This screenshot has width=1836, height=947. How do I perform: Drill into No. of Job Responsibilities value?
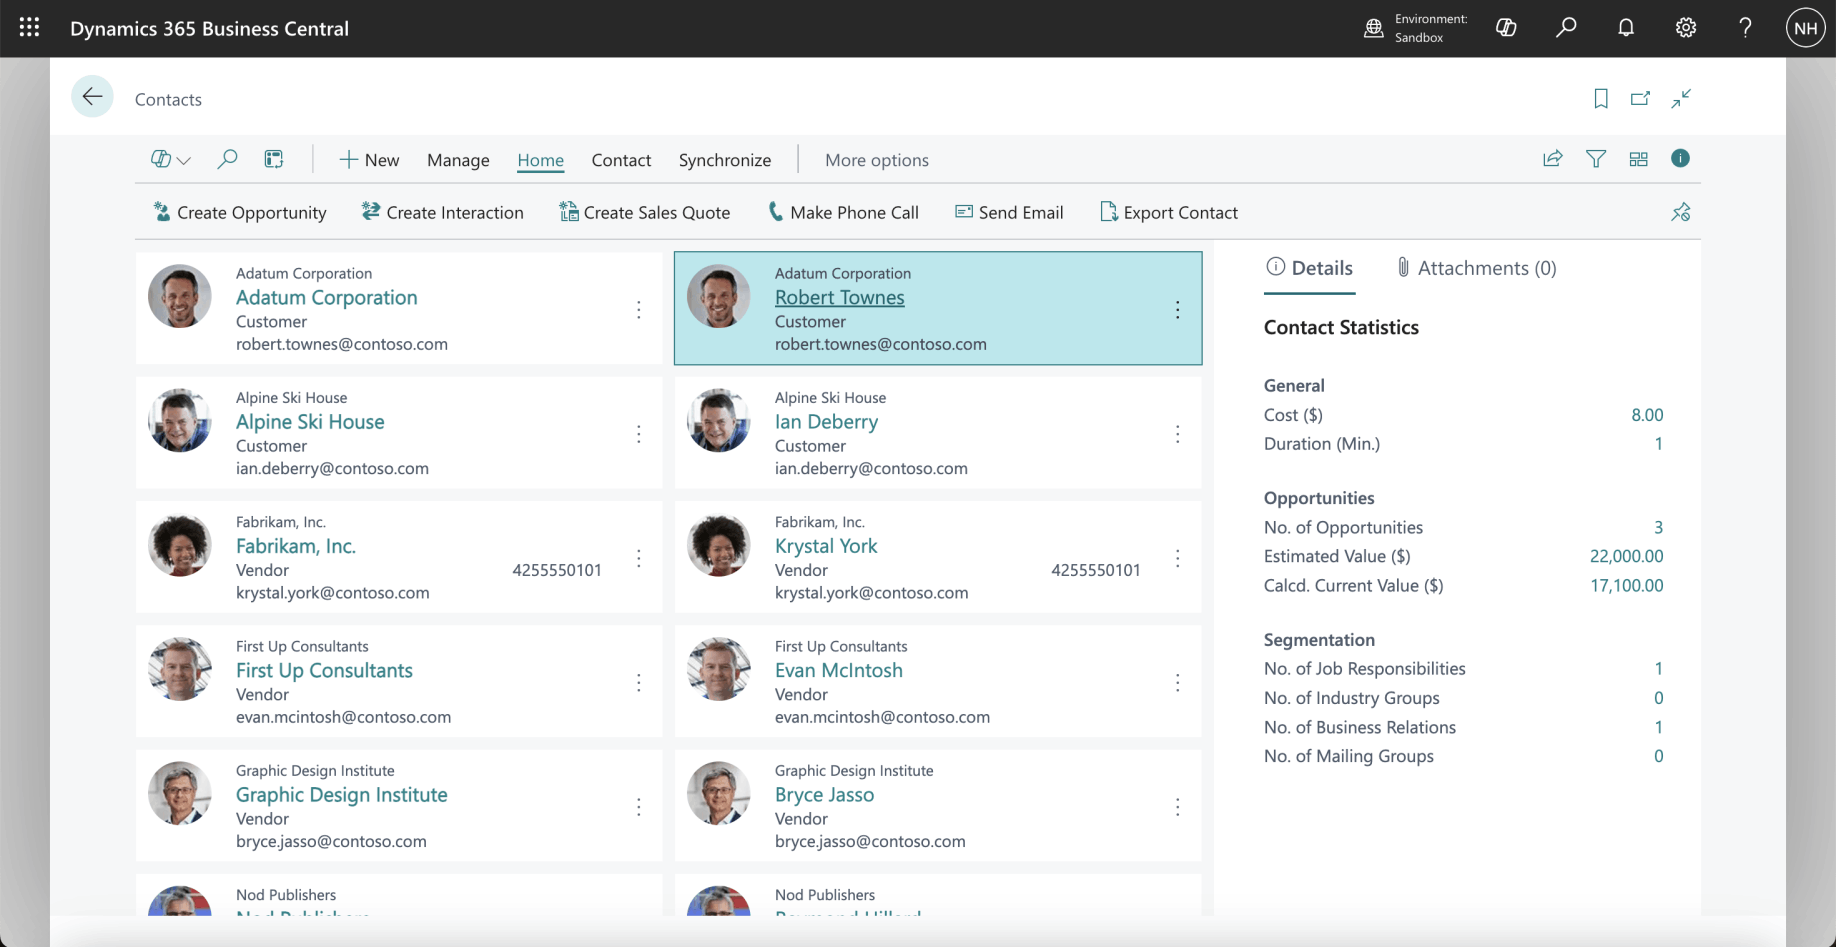point(1658,668)
